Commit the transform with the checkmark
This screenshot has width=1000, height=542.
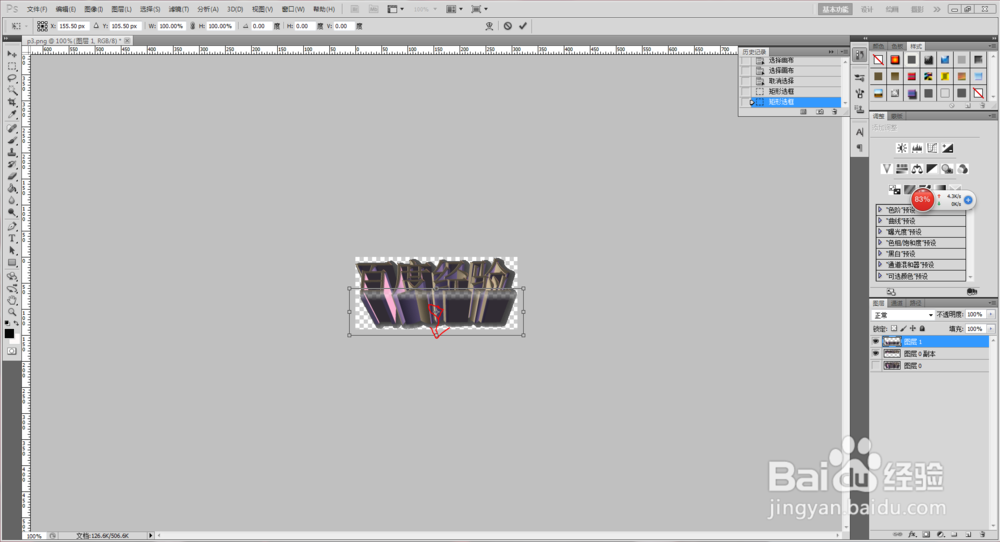point(523,26)
